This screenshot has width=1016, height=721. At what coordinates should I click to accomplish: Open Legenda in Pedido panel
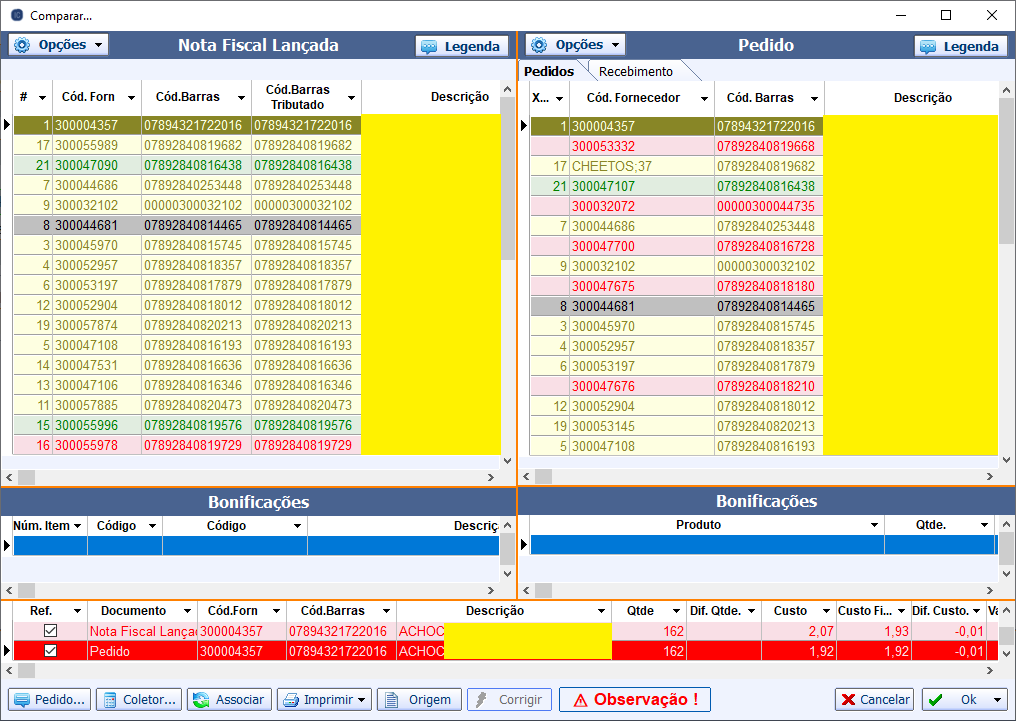point(959,46)
